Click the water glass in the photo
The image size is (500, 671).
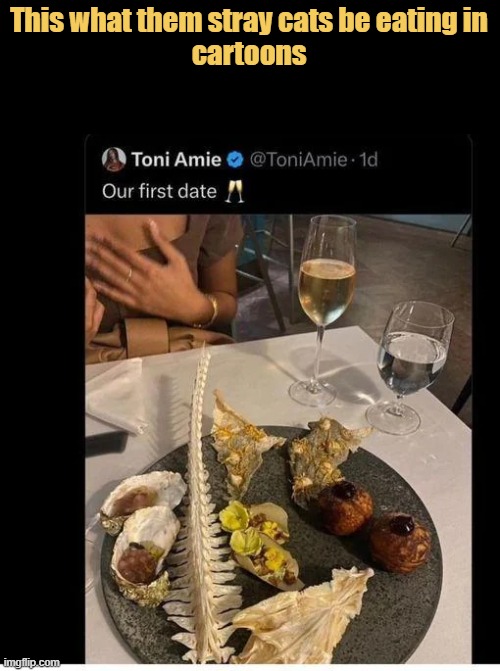pos(409,367)
